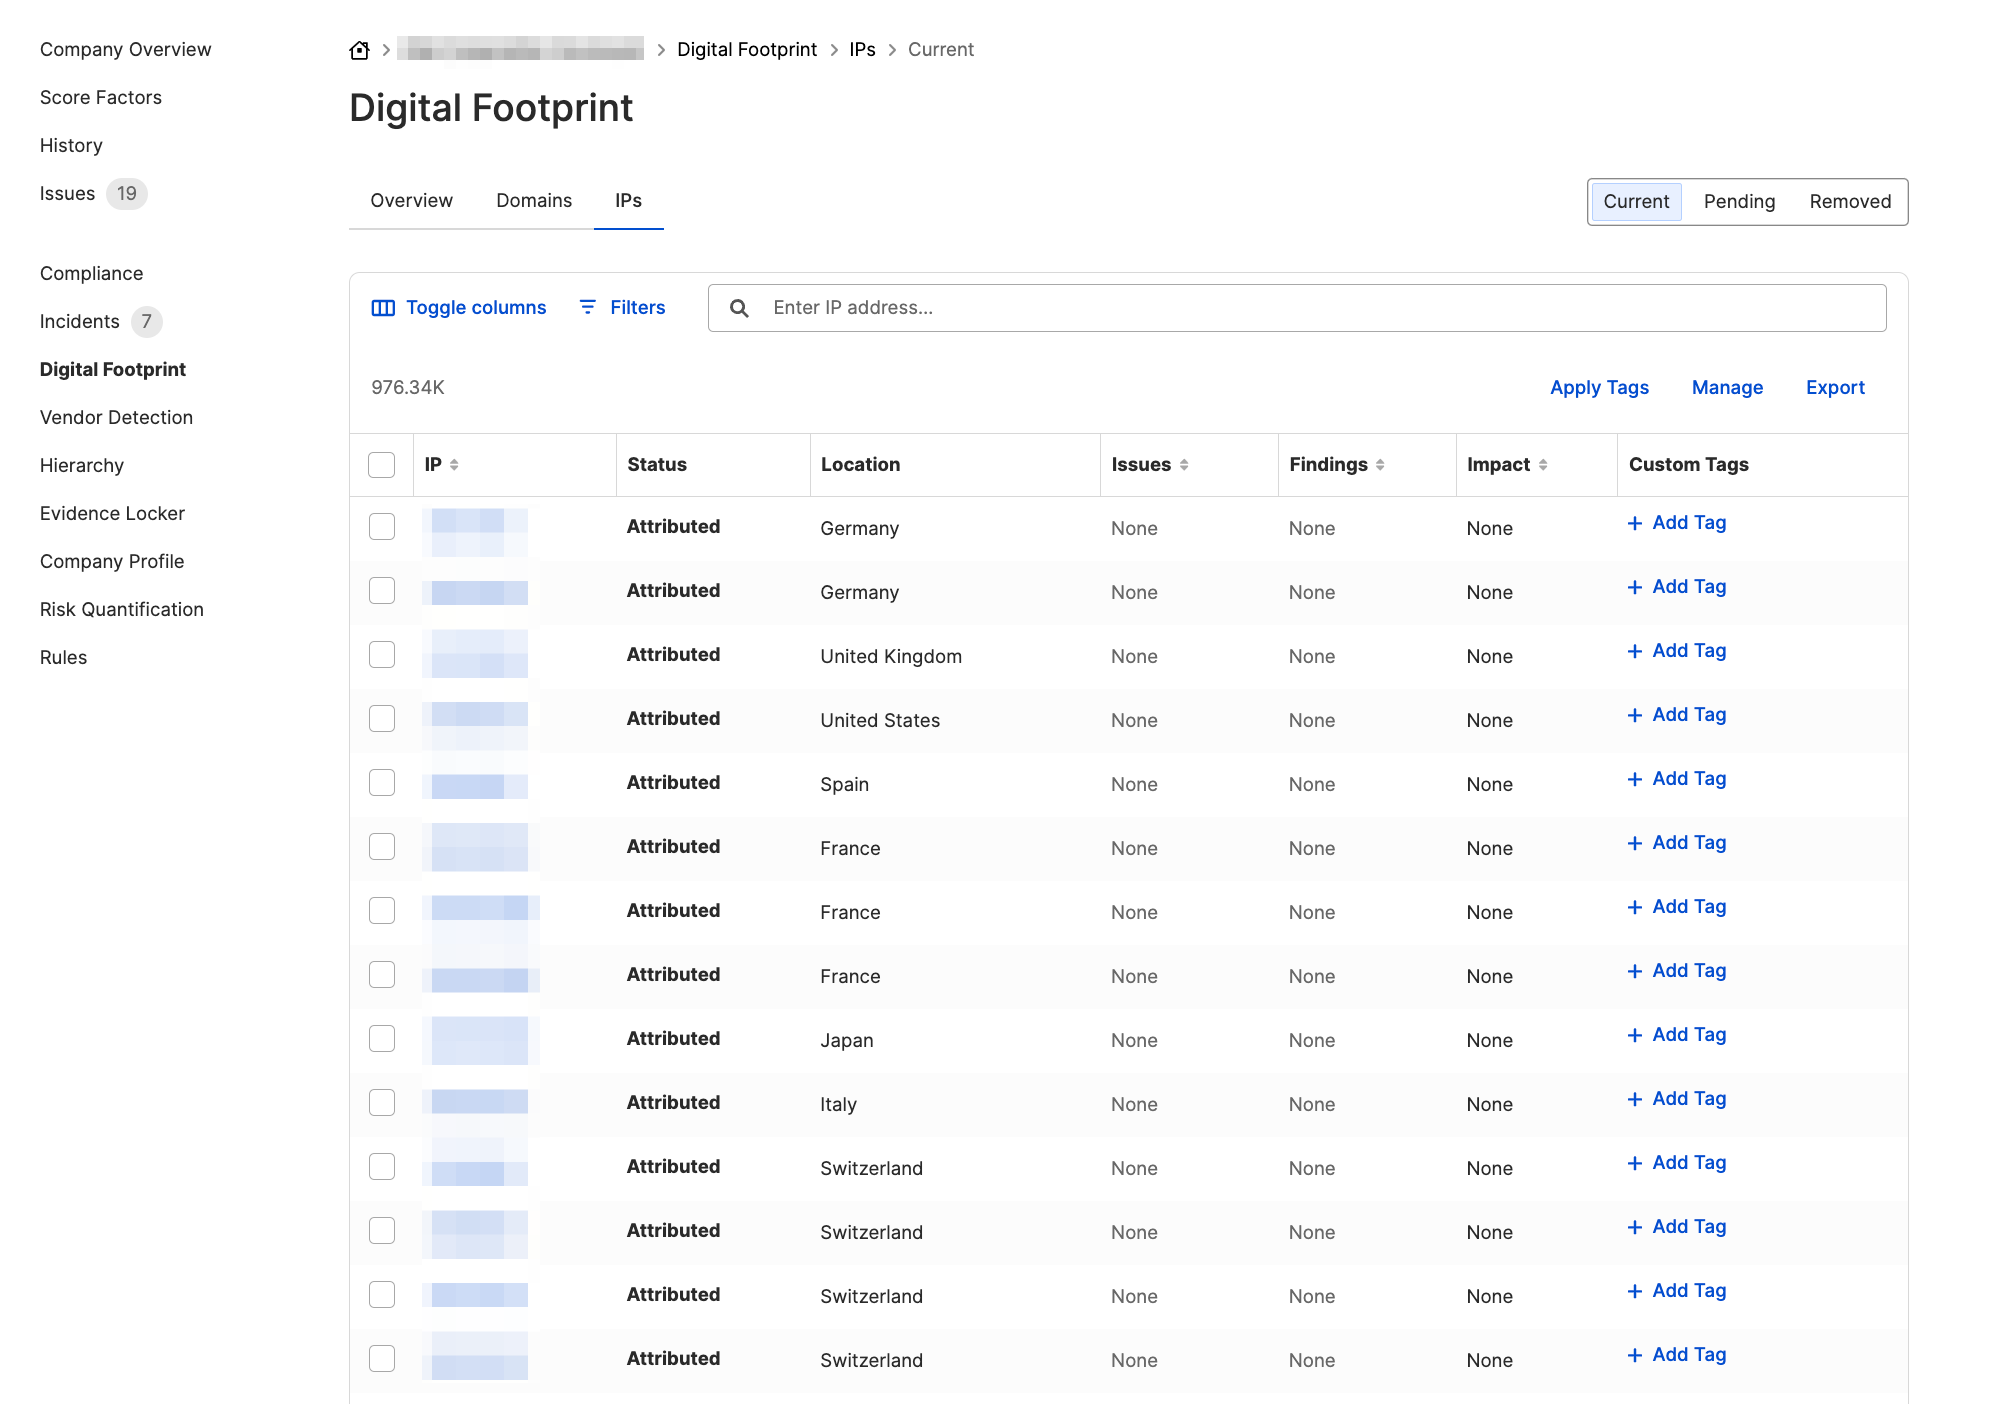Viewport: 2016px width, 1404px height.
Task: Click the Export link
Action: click(1835, 387)
